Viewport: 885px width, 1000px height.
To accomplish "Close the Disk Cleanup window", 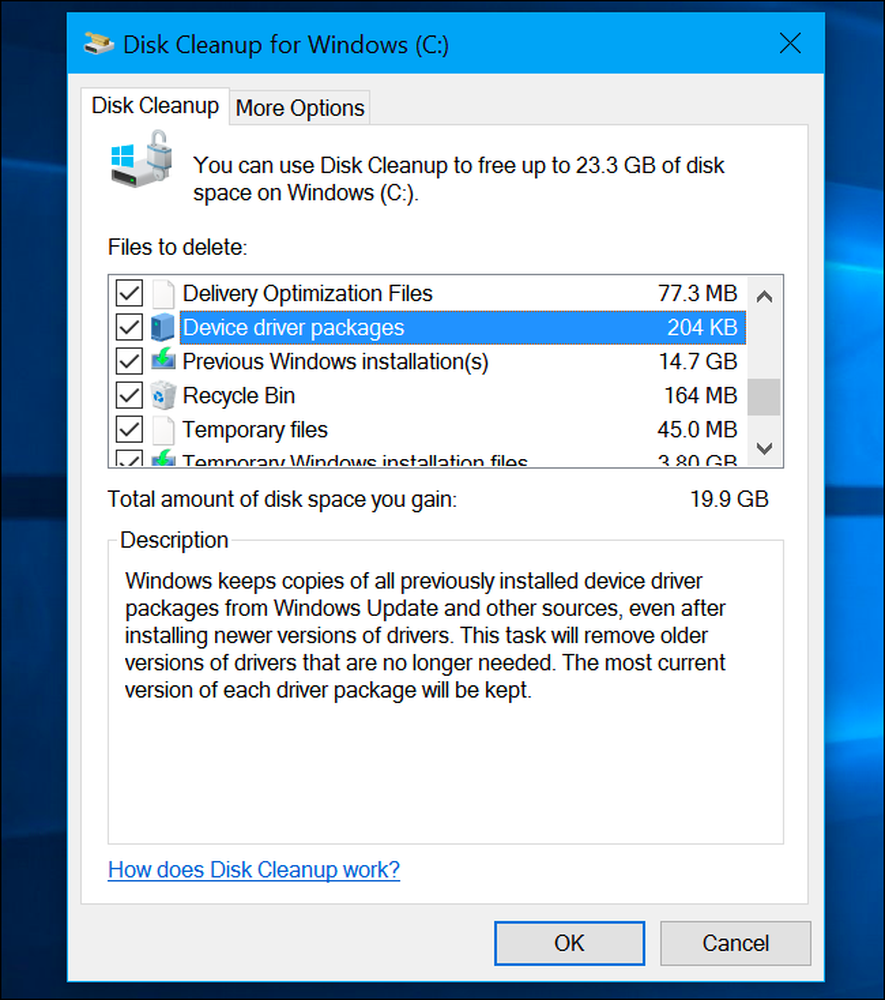I will click(x=790, y=43).
